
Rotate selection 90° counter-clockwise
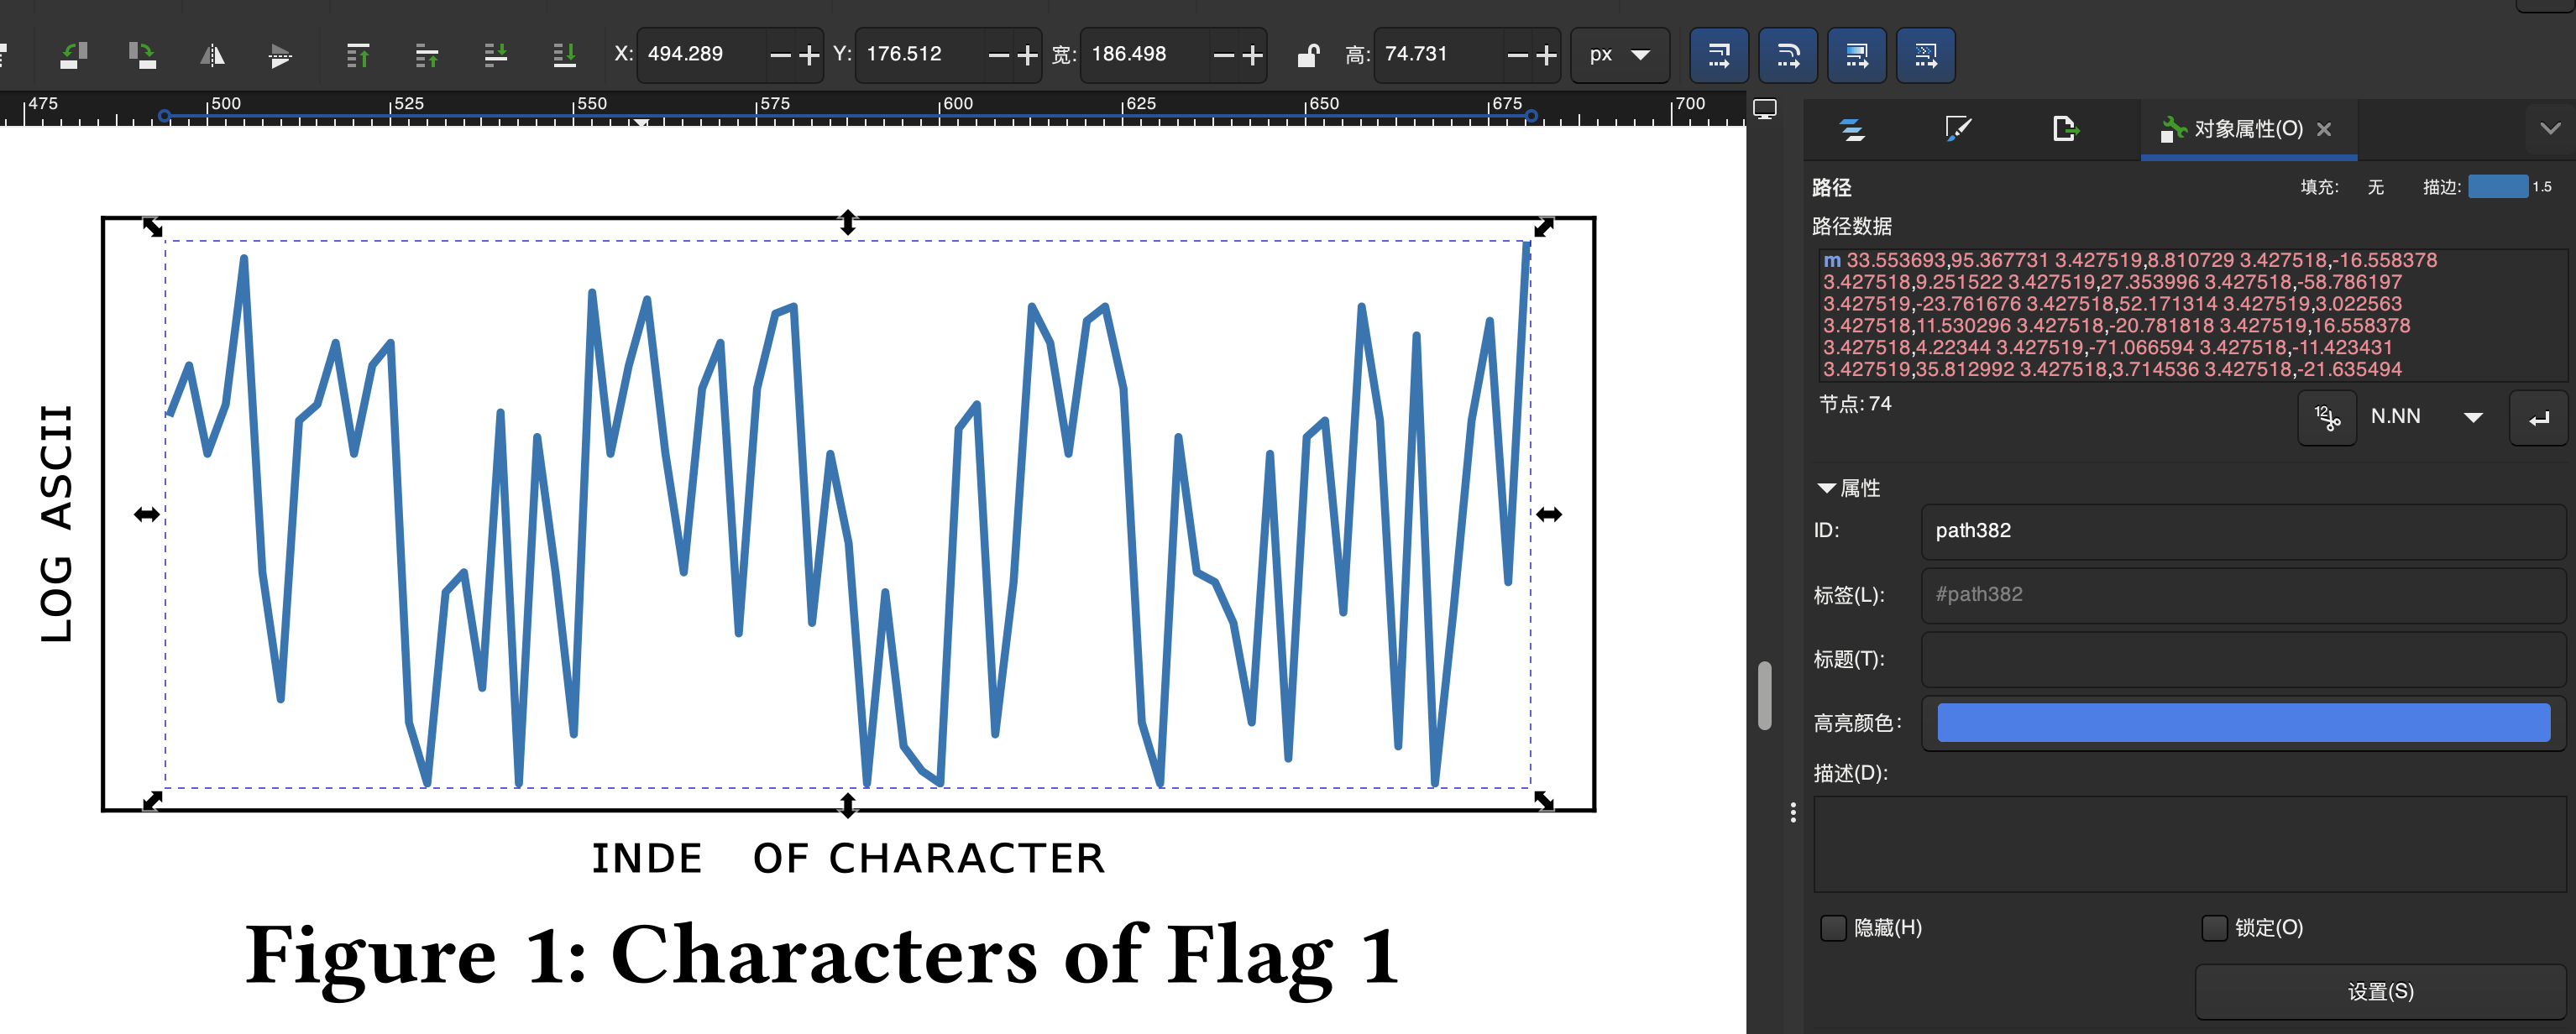tap(74, 55)
